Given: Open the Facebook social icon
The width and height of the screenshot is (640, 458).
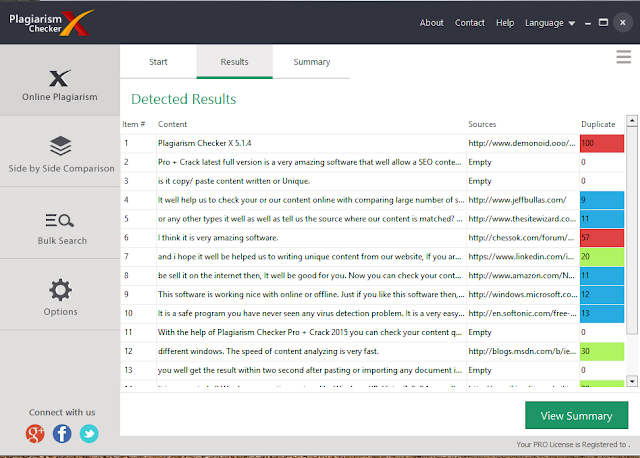Looking at the screenshot, I should click(x=62, y=434).
